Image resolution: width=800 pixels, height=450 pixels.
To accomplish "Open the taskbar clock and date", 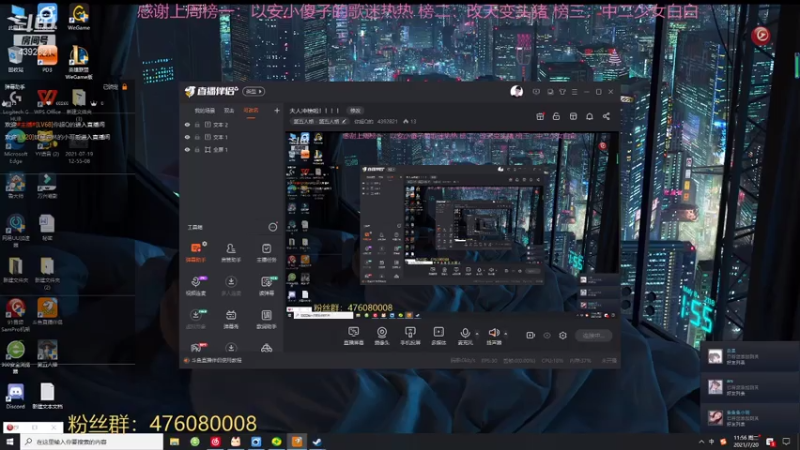I will click(746, 441).
